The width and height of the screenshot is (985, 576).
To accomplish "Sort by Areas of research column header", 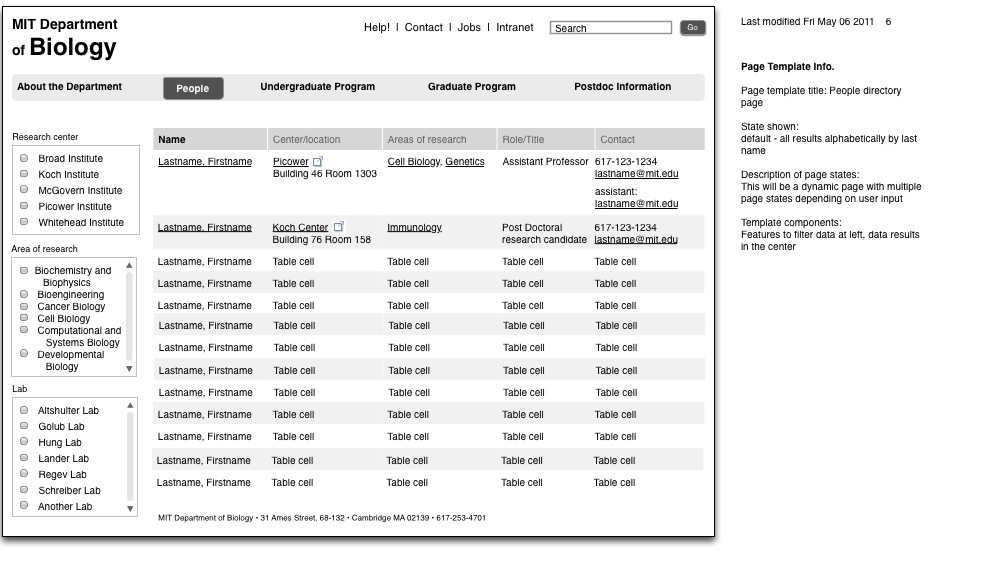I will tap(439, 139).
